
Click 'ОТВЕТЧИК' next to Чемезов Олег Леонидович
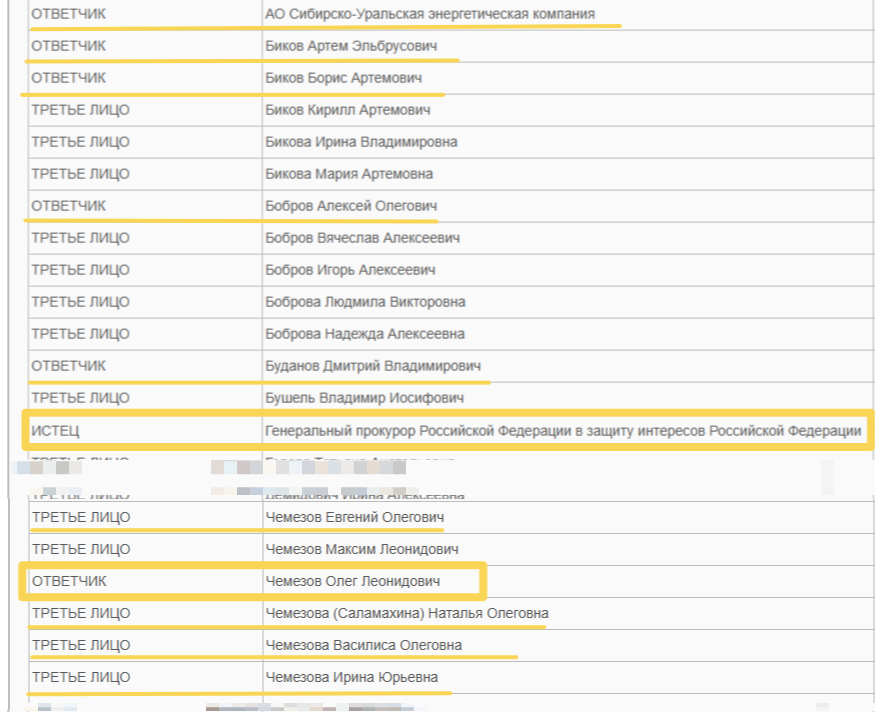pos(69,581)
